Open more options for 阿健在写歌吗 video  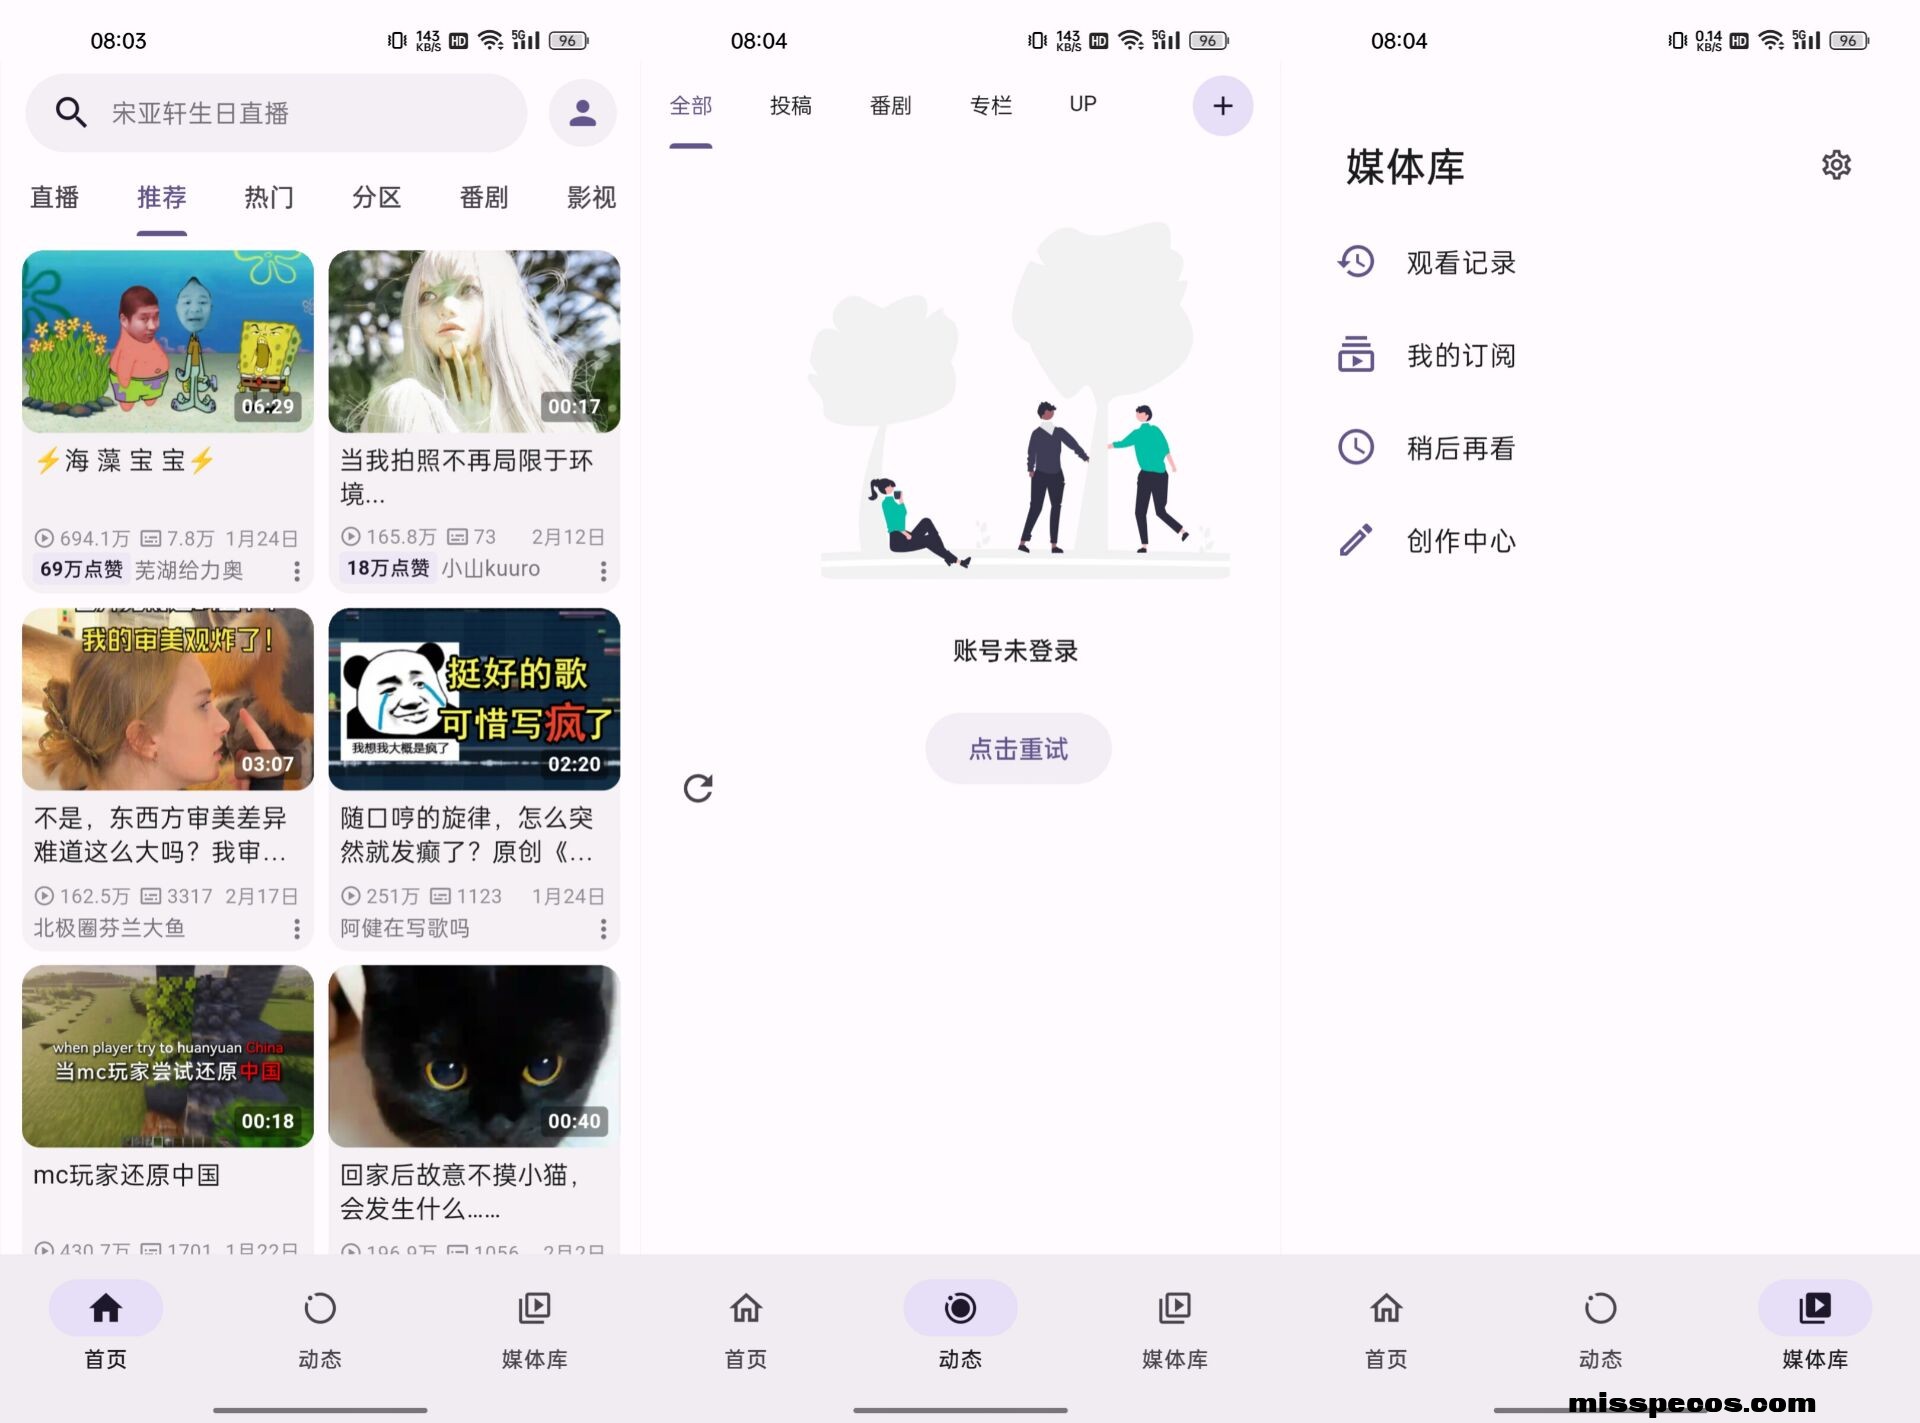(603, 929)
